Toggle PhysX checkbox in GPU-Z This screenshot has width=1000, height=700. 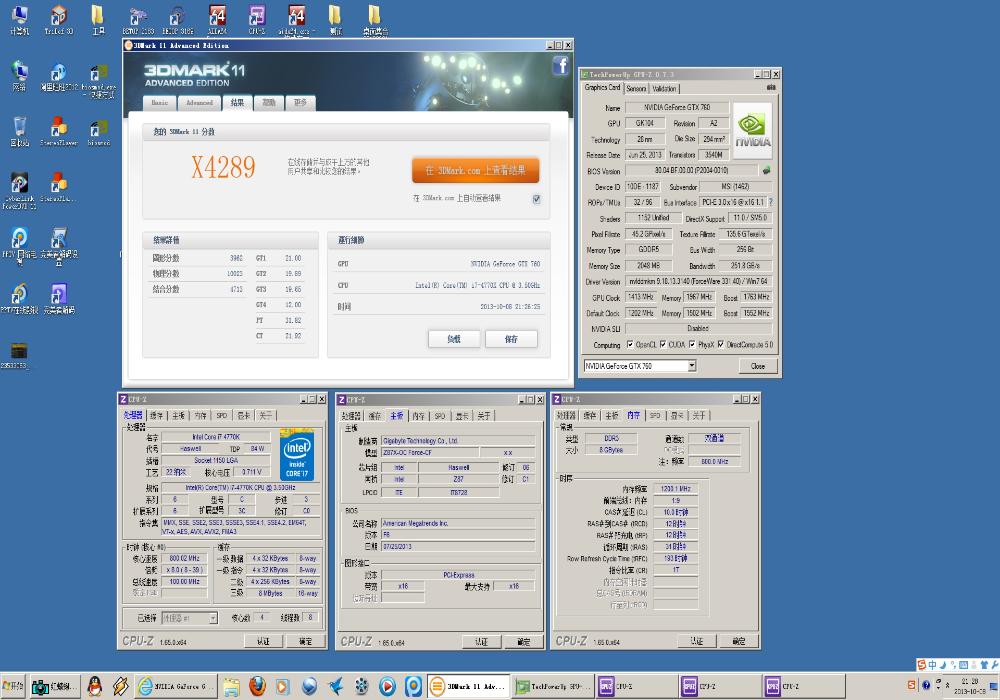tap(692, 344)
